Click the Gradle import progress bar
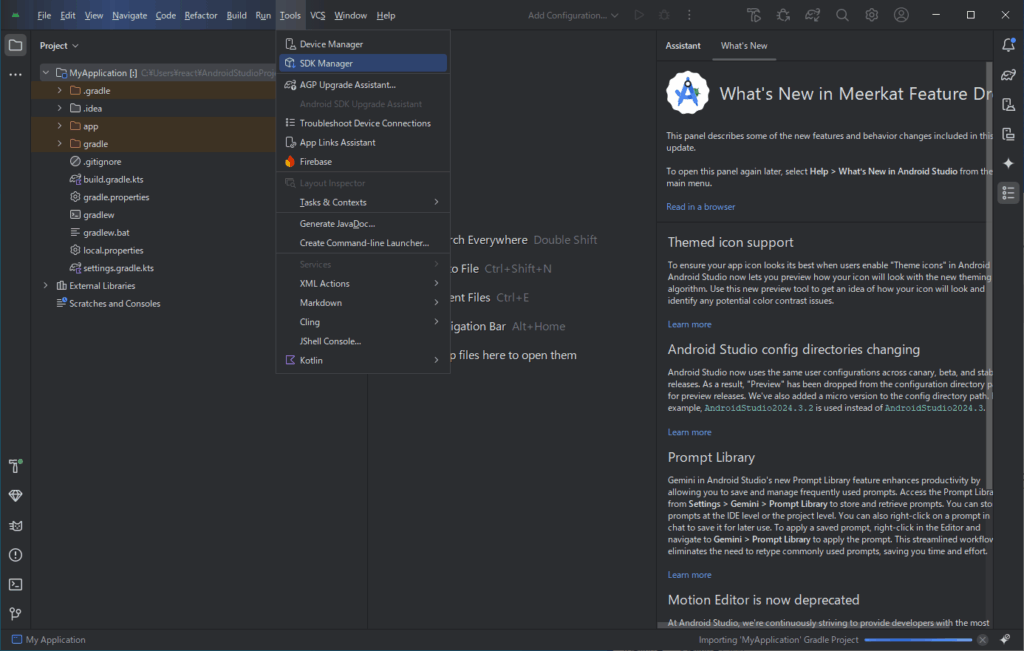 click(918, 640)
